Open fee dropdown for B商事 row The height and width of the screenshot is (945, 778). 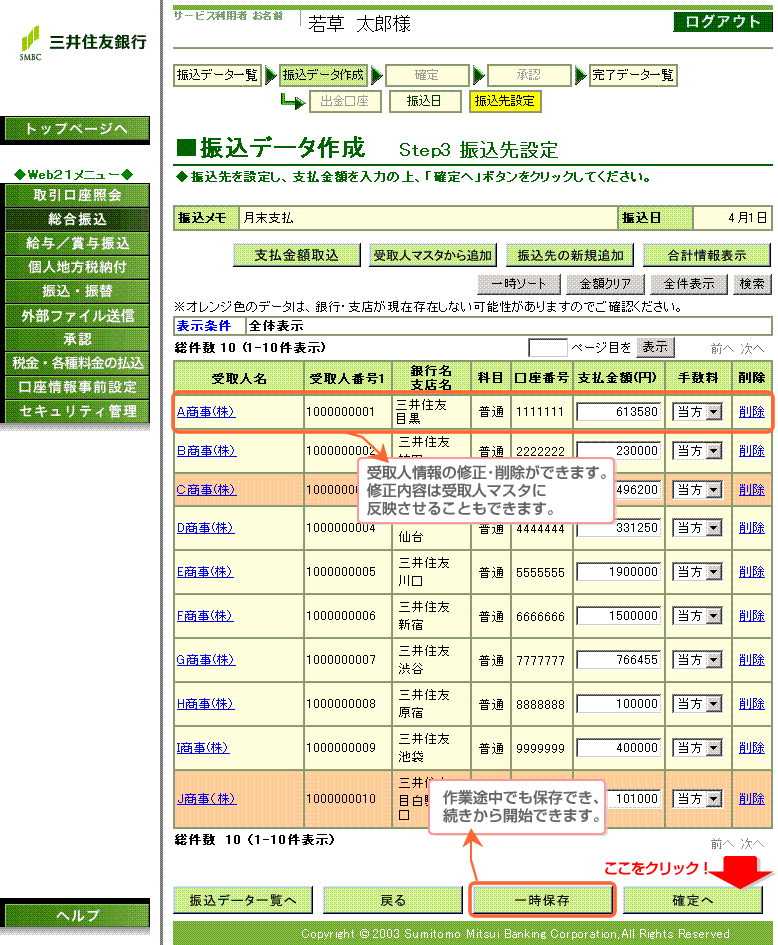(x=697, y=451)
